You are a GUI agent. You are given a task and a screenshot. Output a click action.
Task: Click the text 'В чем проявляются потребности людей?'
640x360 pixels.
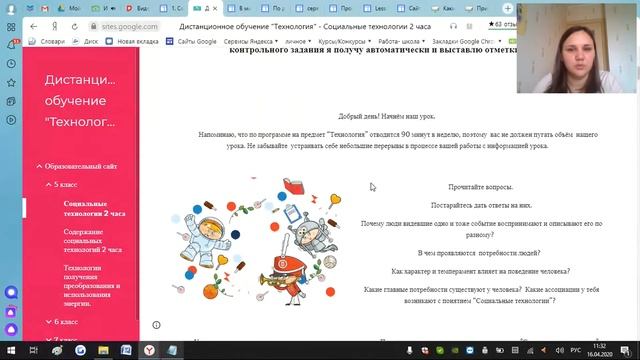click(479, 253)
